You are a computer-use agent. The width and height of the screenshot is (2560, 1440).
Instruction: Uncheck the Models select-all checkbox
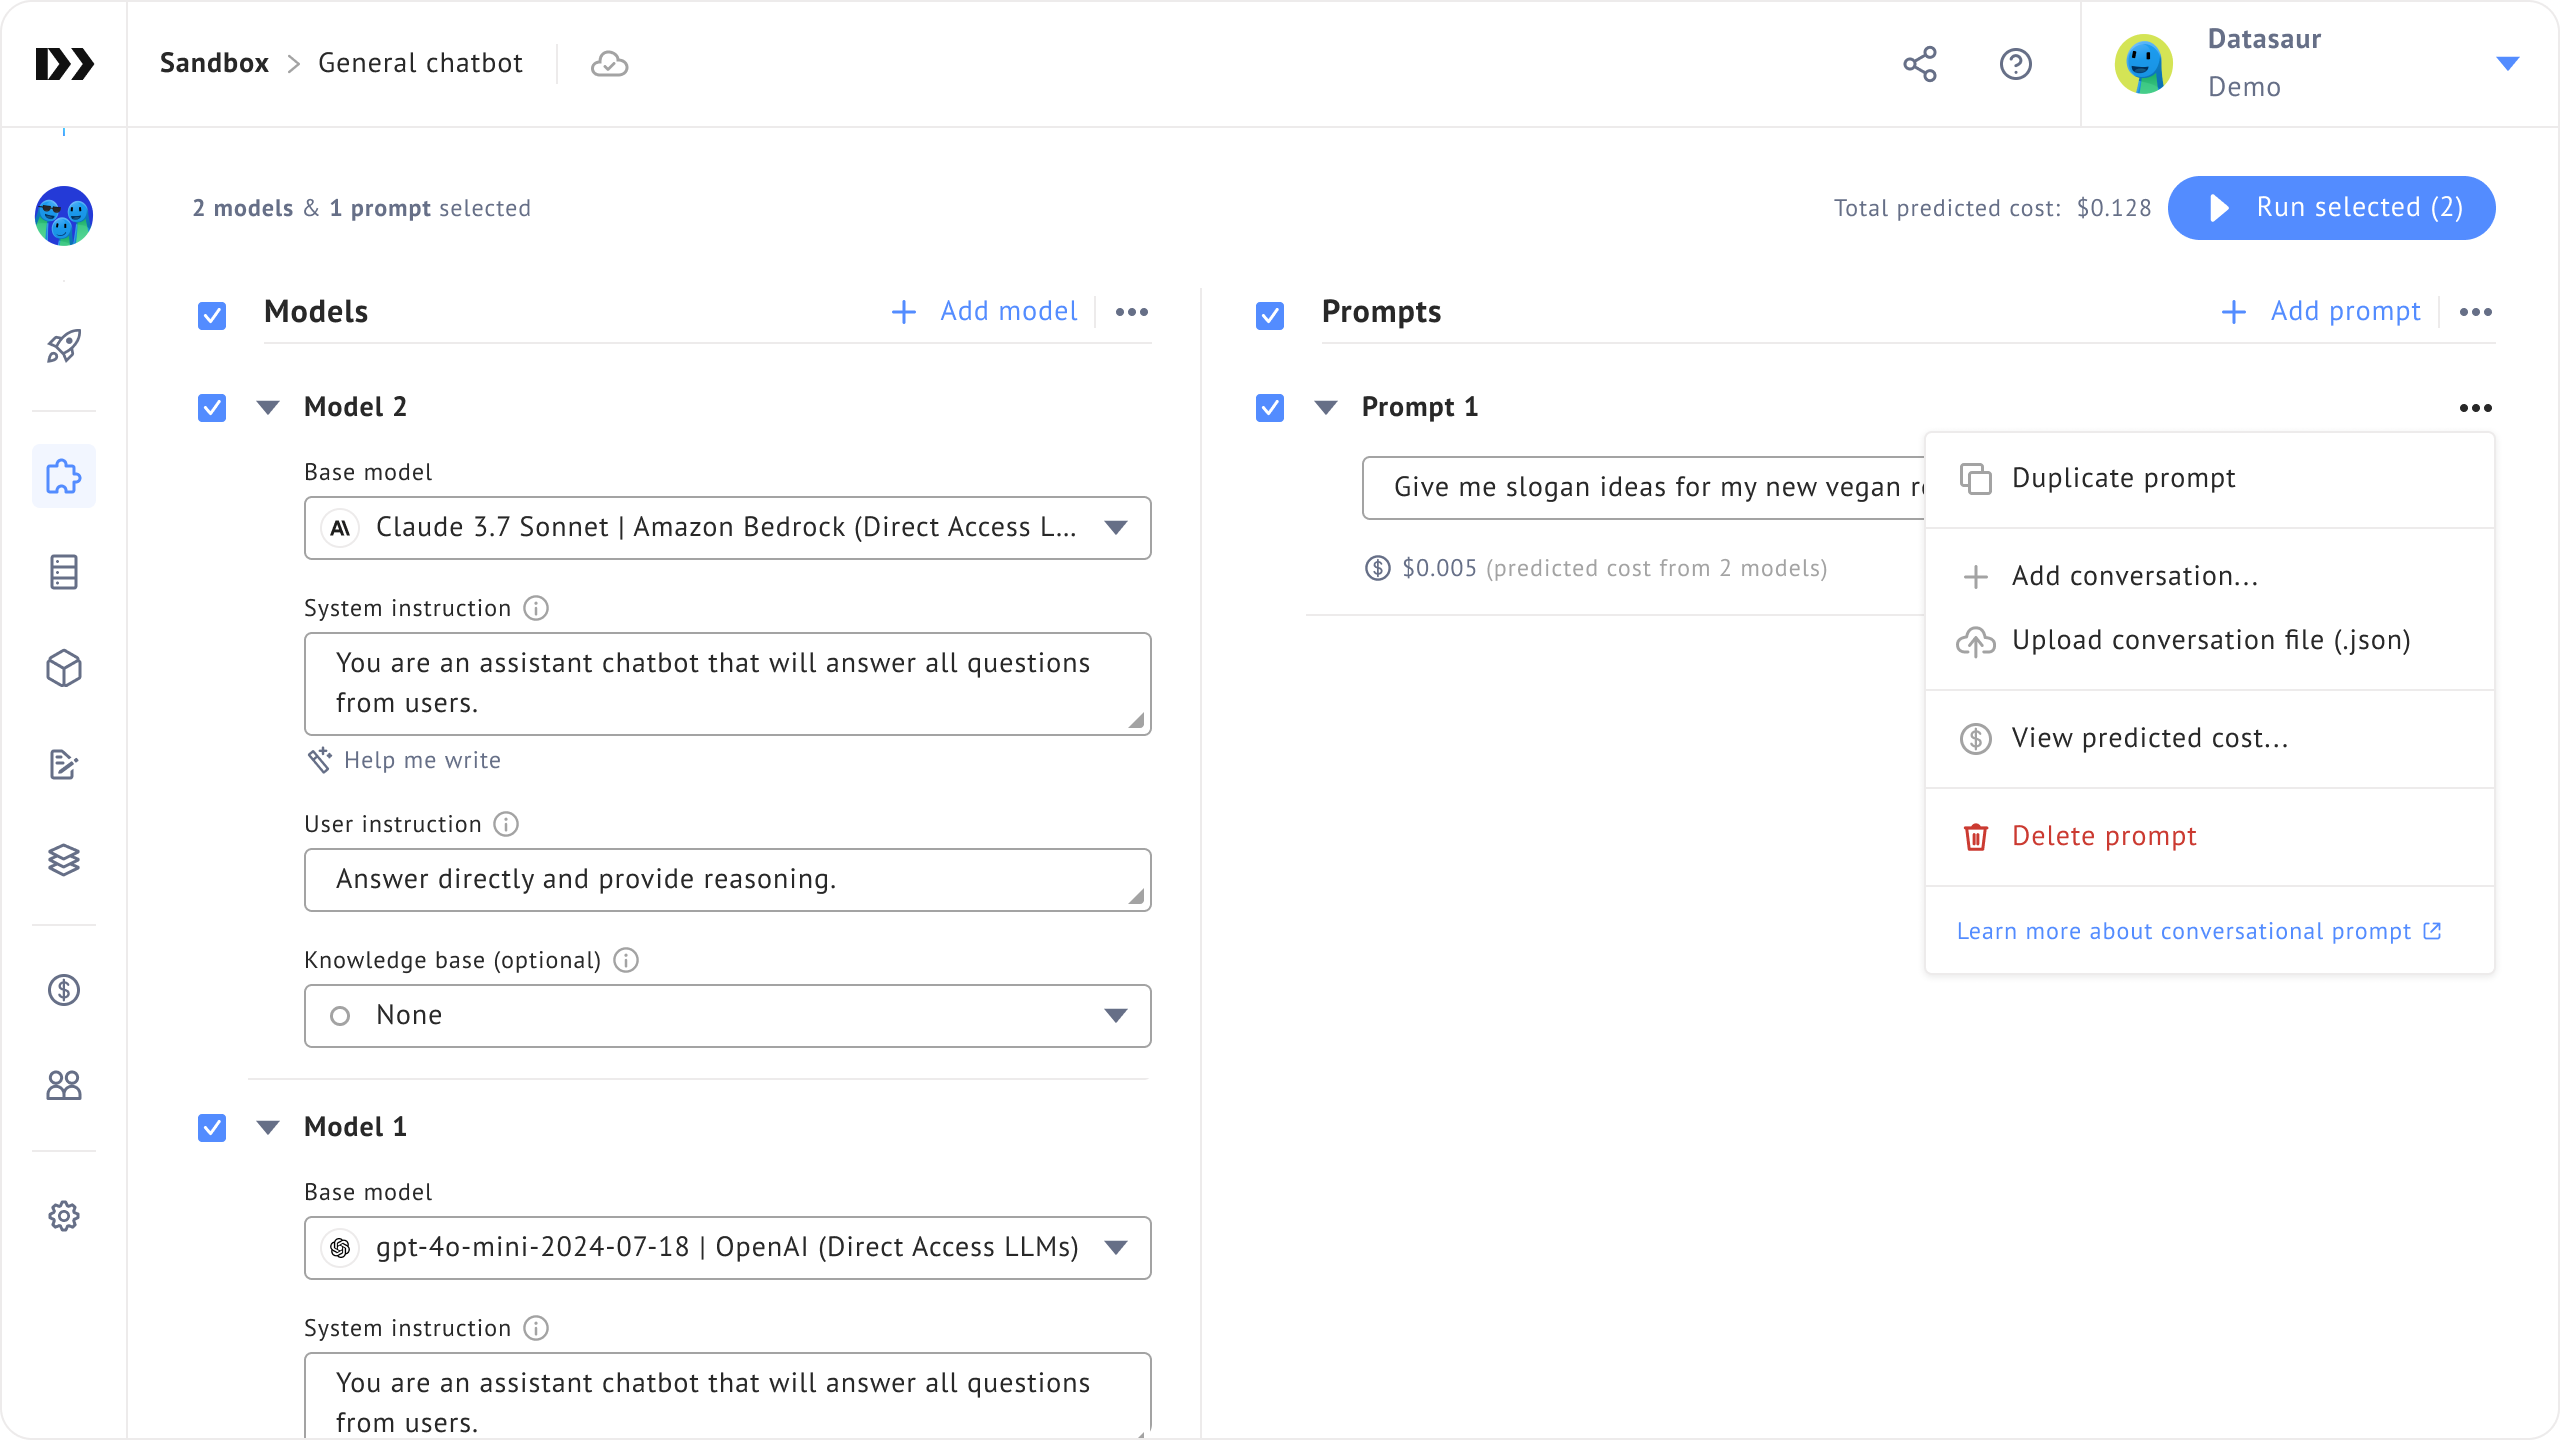tap(212, 316)
